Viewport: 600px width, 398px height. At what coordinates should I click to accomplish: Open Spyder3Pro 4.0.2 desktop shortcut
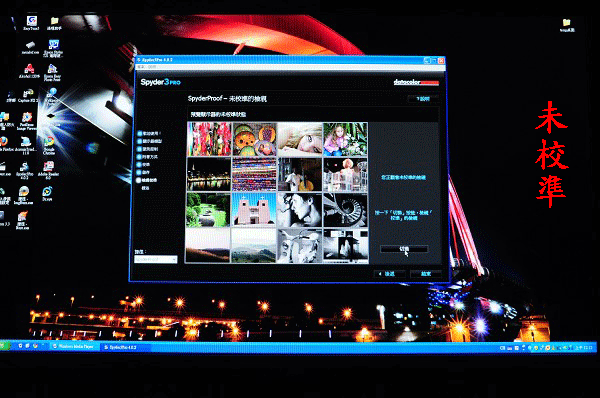pyautogui.click(x=24, y=170)
